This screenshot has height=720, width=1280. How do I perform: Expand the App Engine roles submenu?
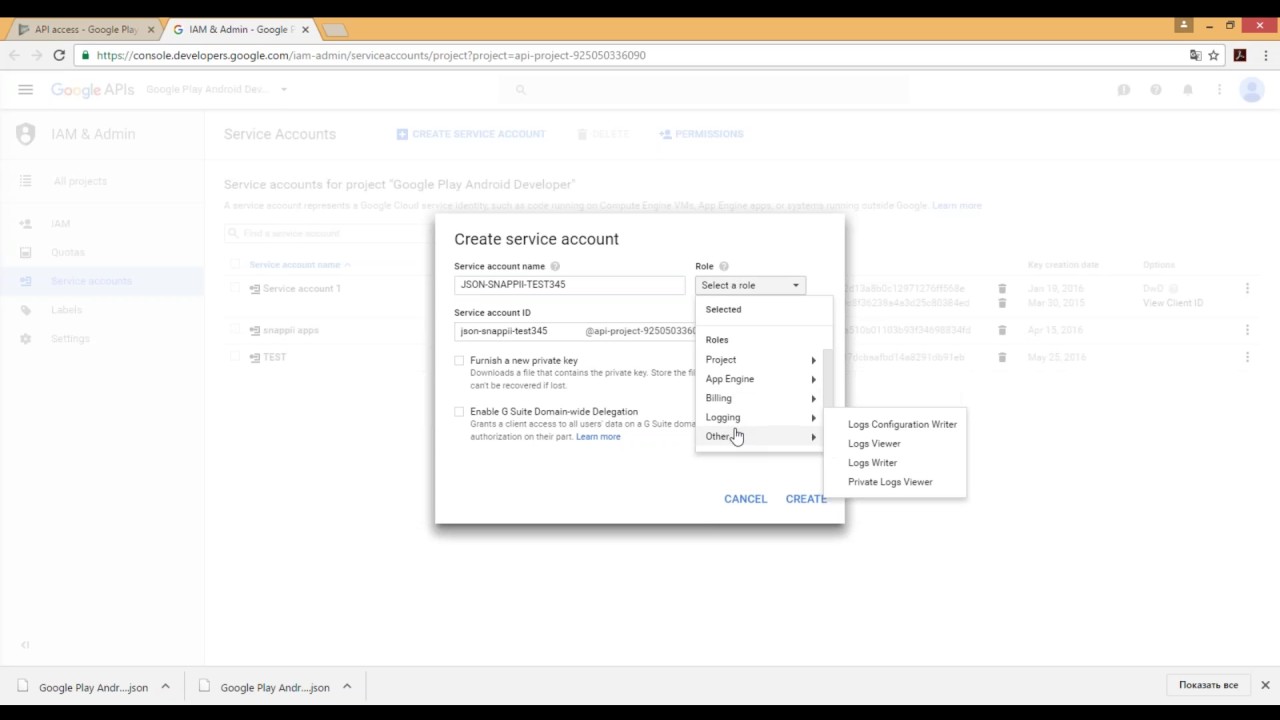point(761,379)
